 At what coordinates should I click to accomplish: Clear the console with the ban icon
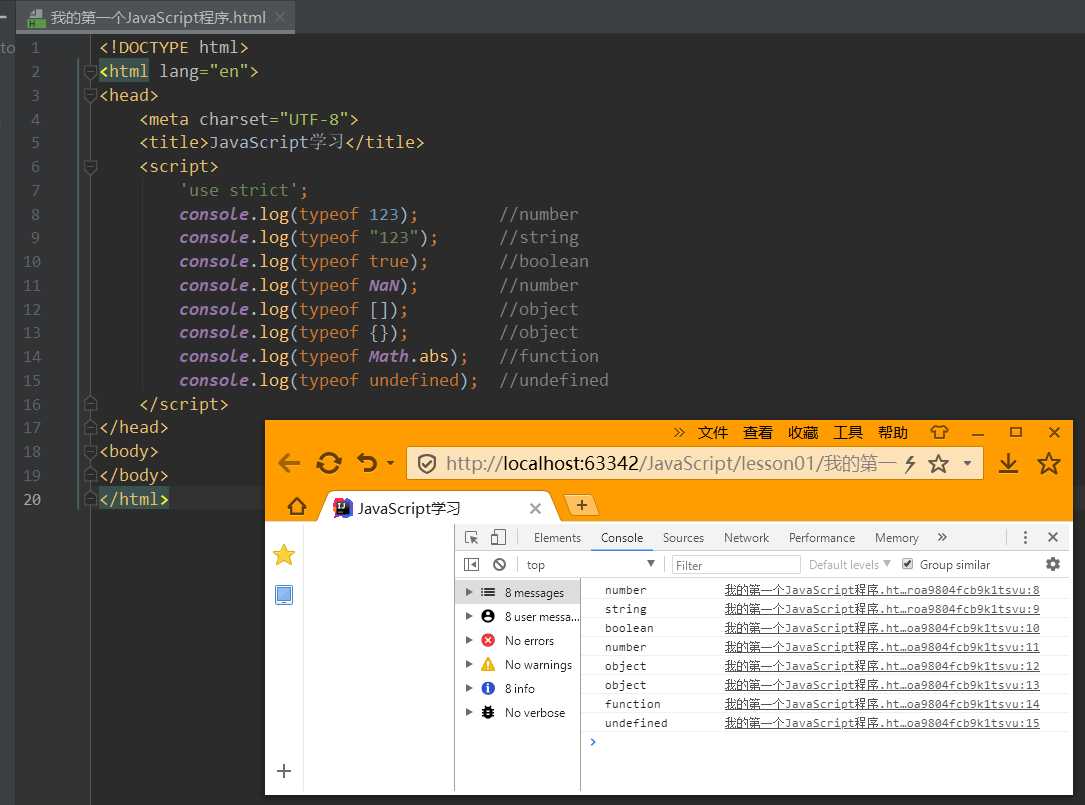(500, 565)
